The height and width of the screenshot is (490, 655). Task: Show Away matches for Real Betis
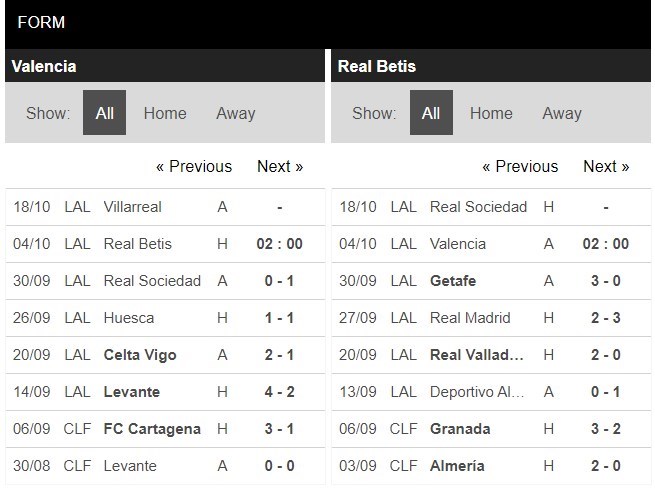pos(561,113)
